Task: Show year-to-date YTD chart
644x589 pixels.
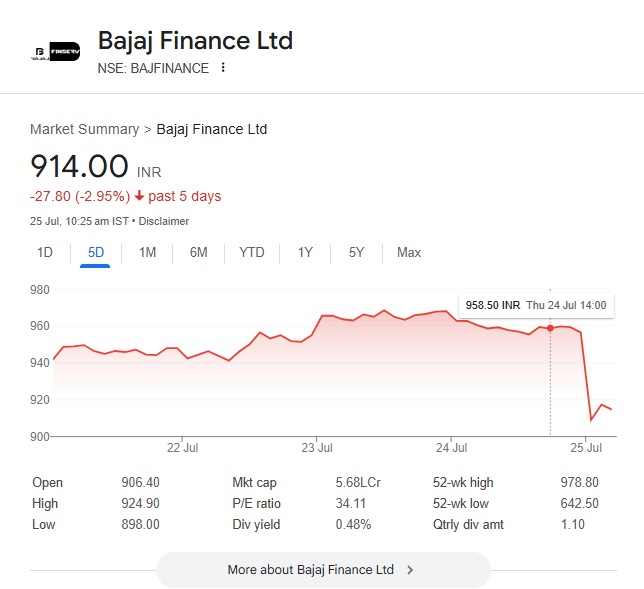Action: (252, 252)
